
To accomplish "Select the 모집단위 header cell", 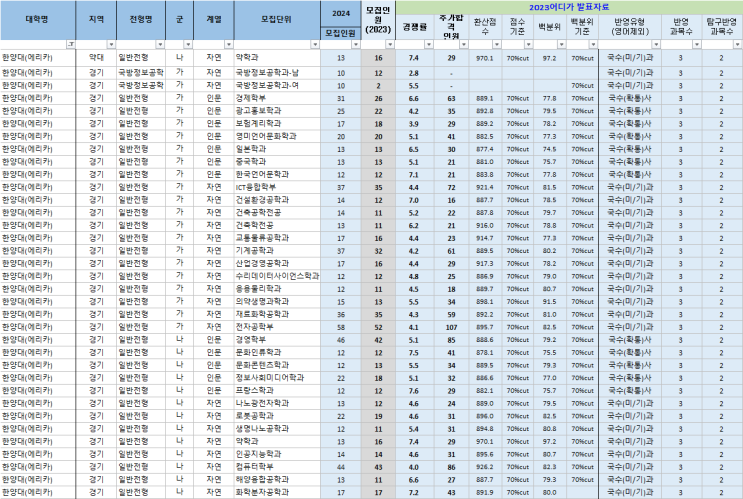I will [277, 20].
